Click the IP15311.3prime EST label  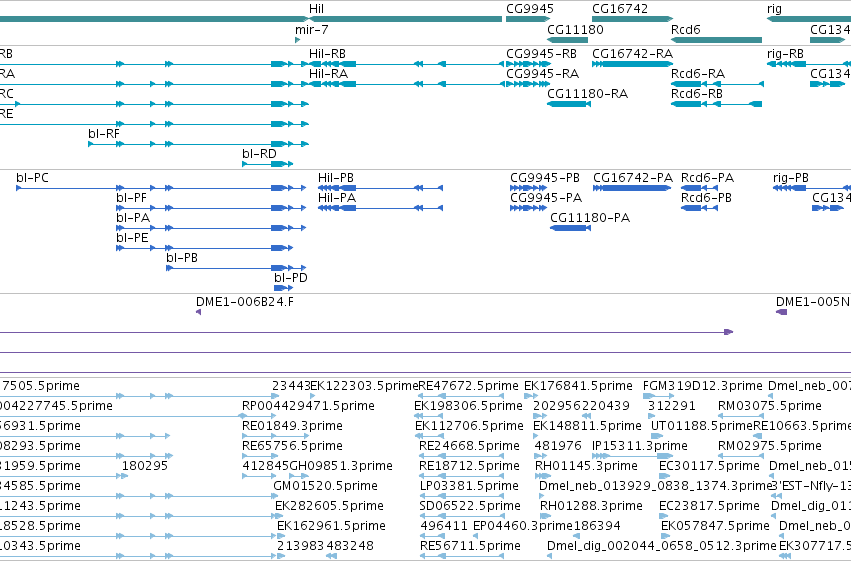640,446
